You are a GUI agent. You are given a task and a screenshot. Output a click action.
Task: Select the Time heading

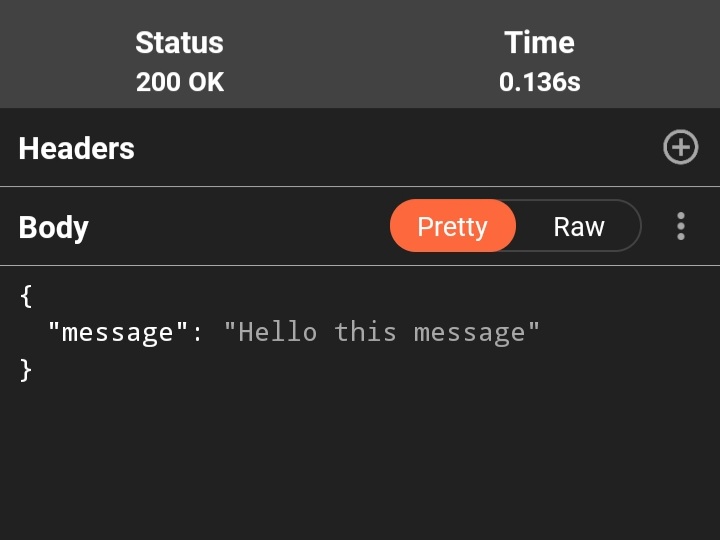(540, 43)
